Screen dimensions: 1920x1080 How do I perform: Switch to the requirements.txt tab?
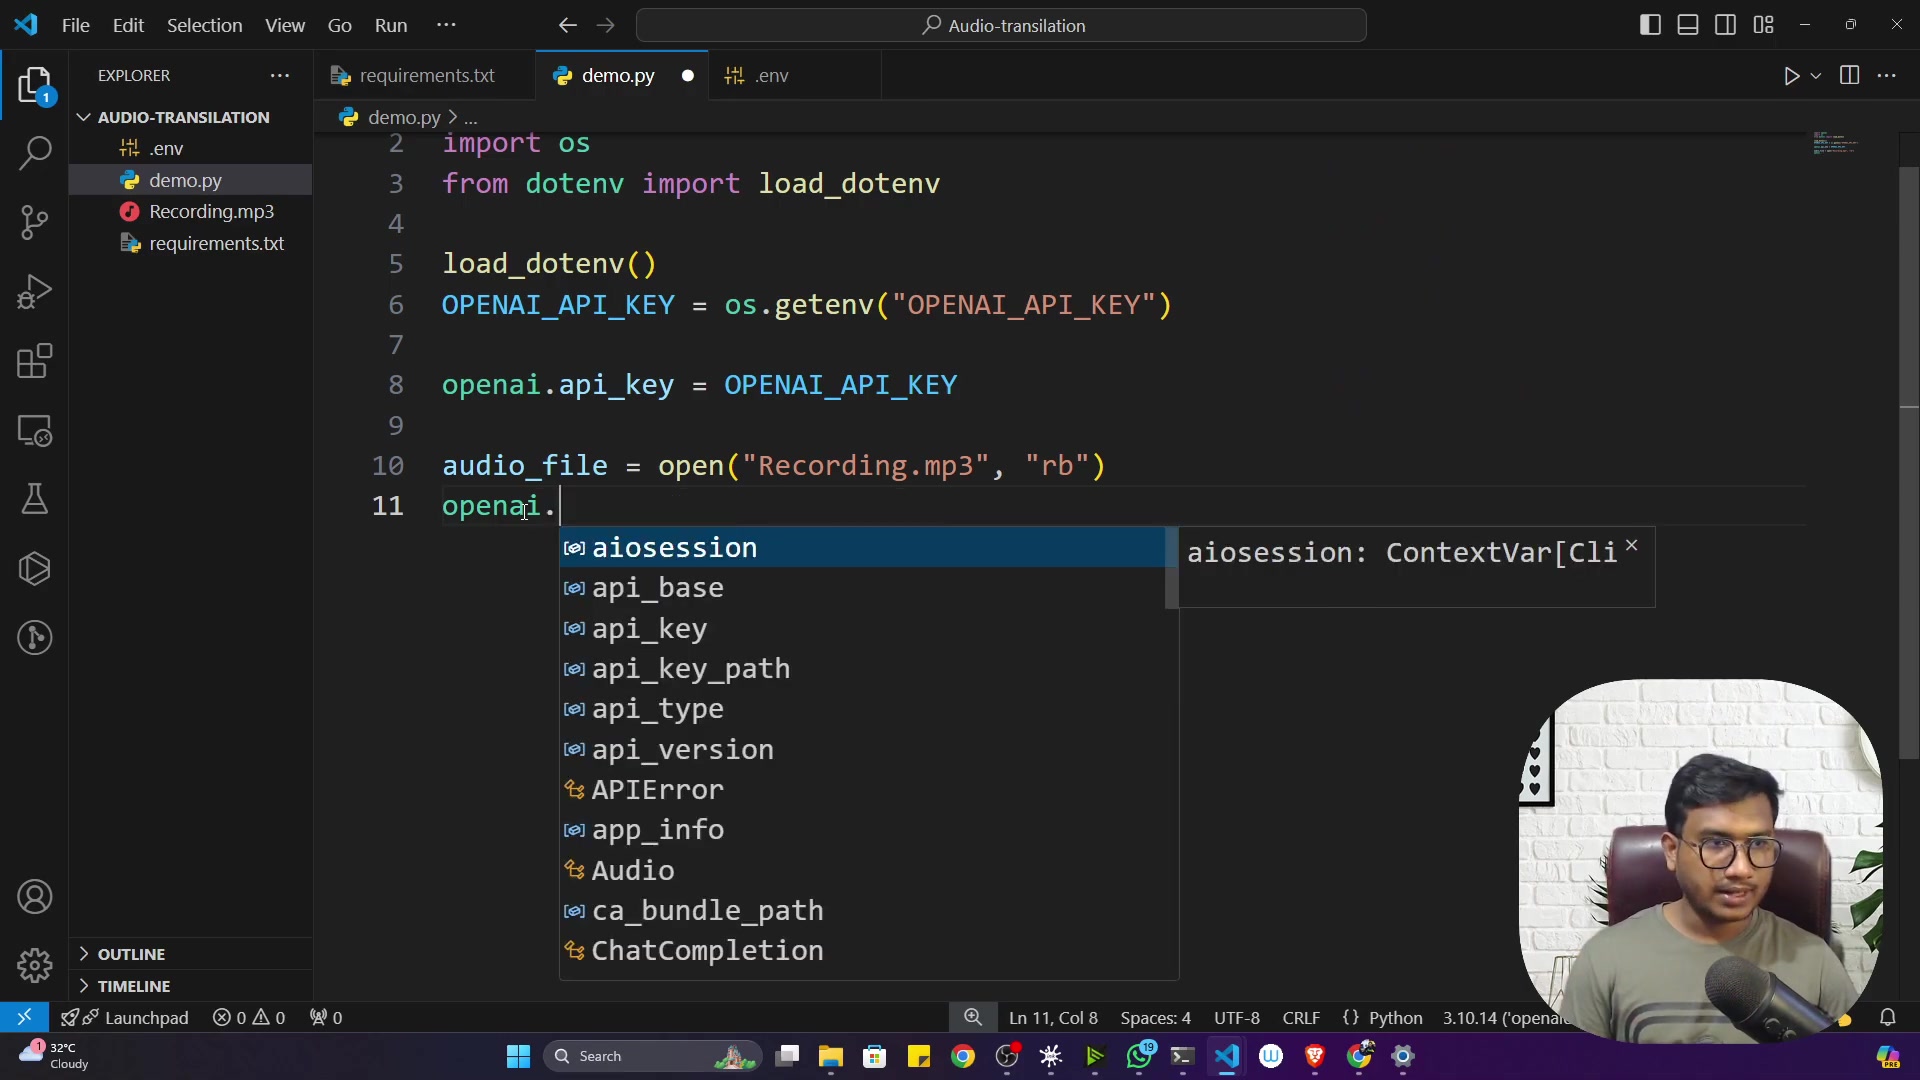[x=426, y=76]
